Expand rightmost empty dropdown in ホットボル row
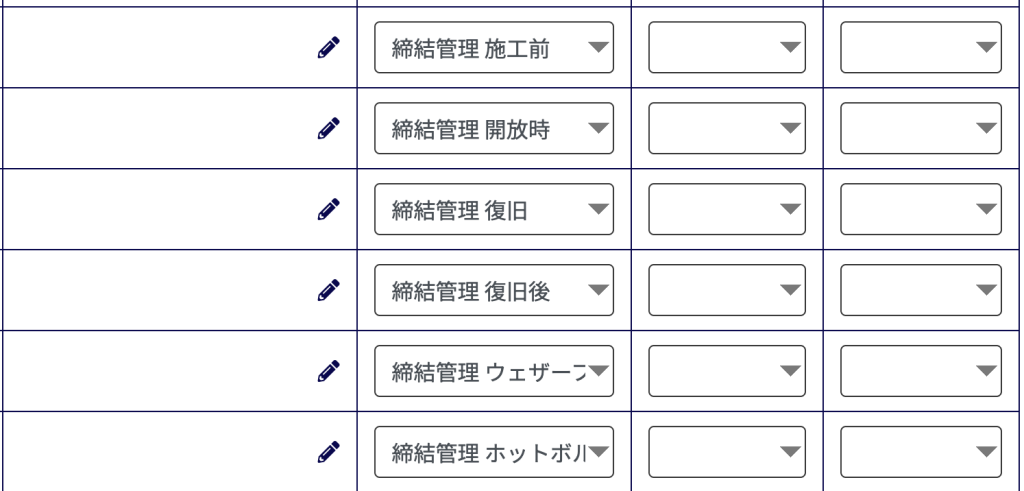 coord(921,452)
